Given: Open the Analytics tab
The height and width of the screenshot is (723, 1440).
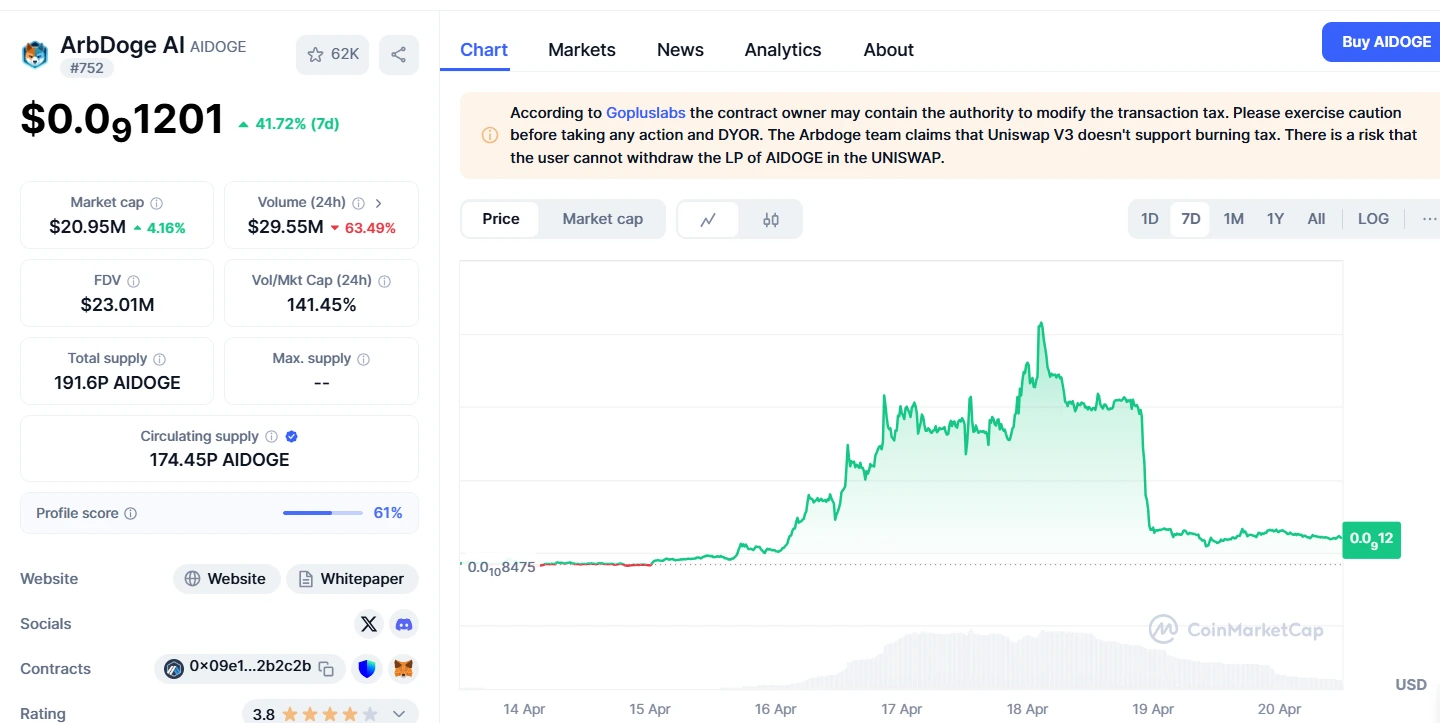Looking at the screenshot, I should coord(783,50).
